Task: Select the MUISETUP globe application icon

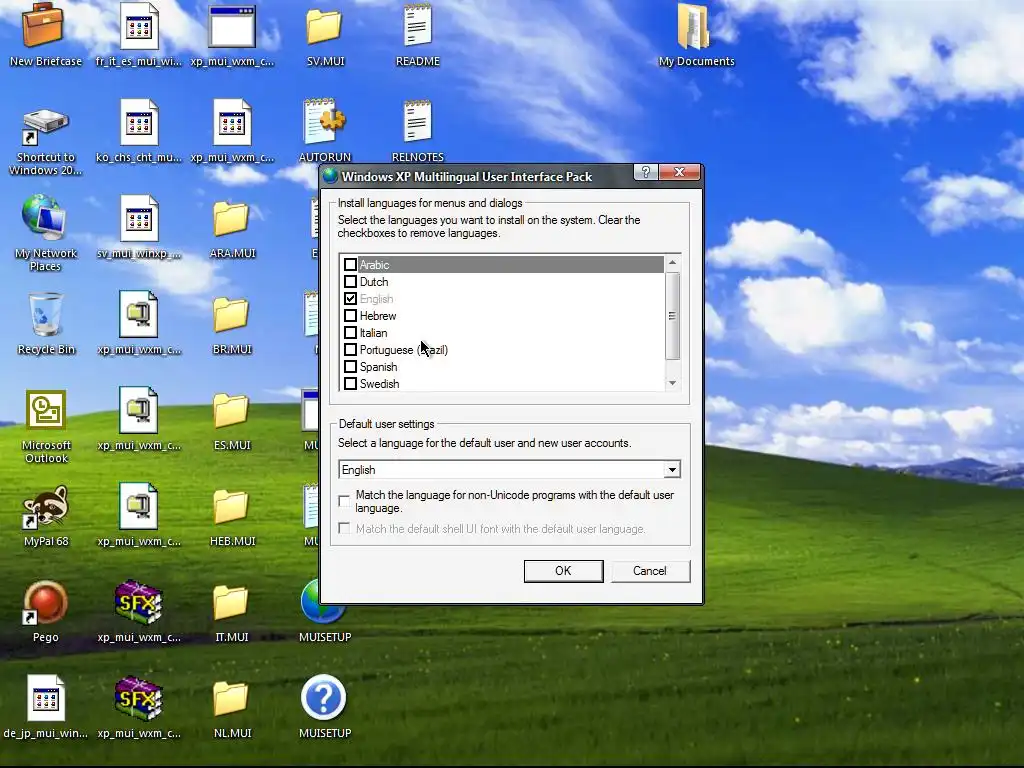Action: 324,602
